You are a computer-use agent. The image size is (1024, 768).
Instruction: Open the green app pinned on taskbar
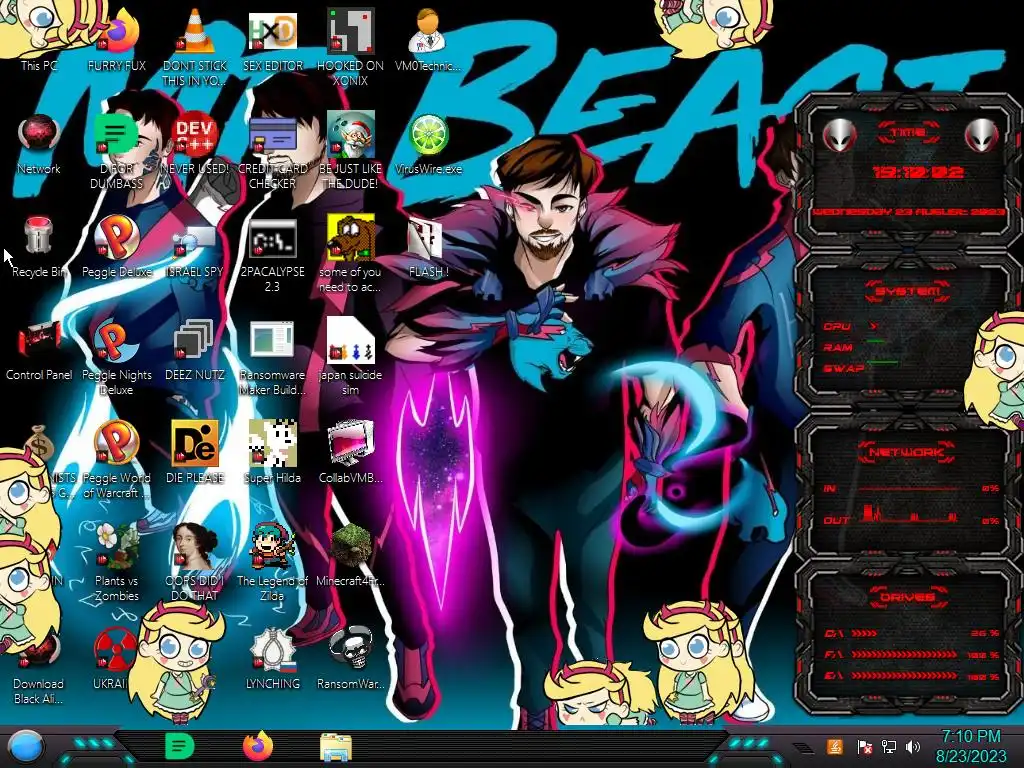(180, 746)
